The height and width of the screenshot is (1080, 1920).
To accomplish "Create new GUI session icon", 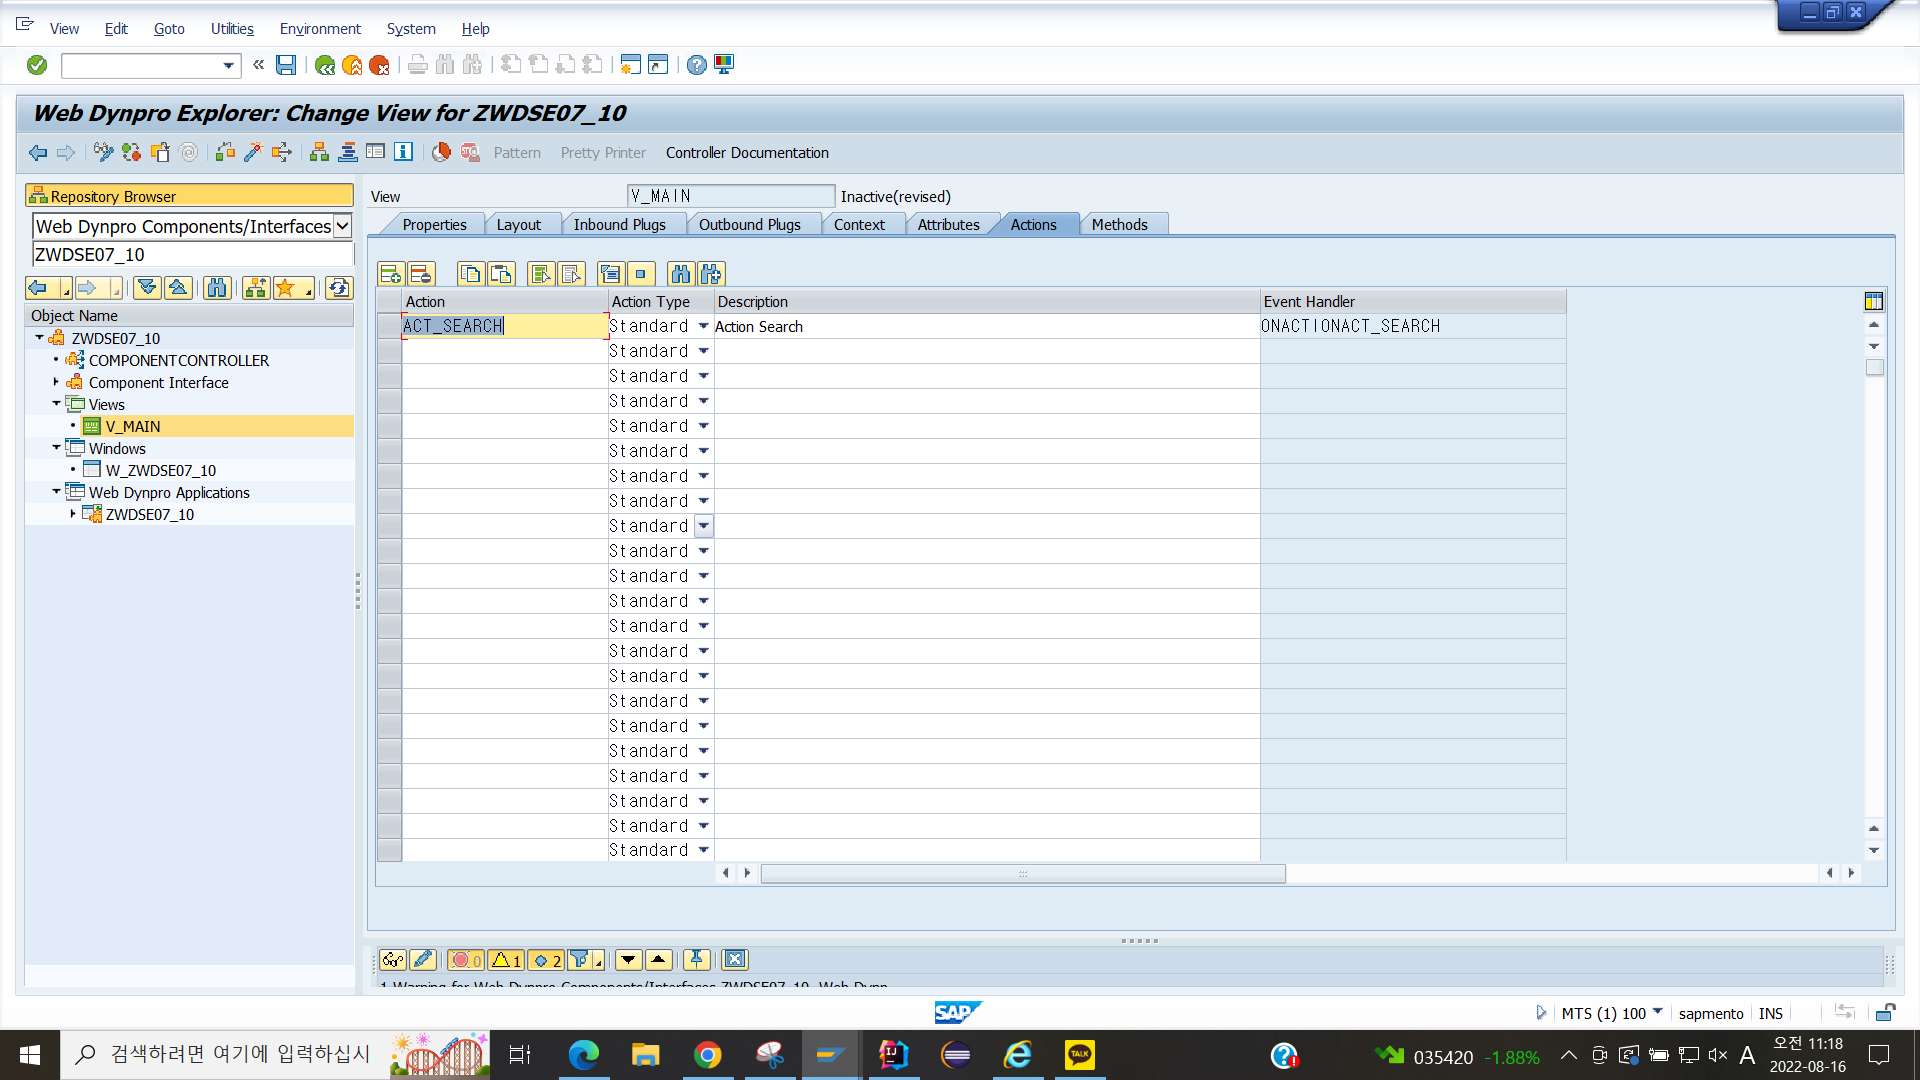I will (630, 65).
